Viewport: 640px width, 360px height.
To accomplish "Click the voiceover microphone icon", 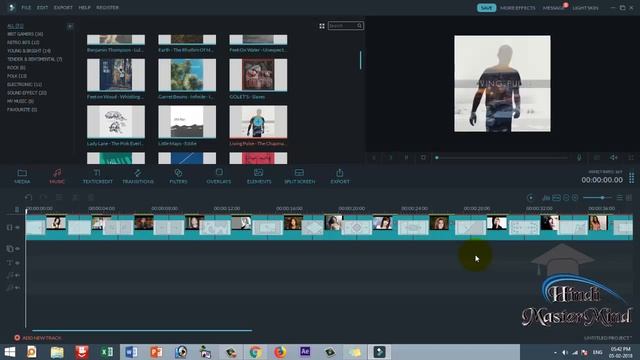I will click(x=579, y=158).
